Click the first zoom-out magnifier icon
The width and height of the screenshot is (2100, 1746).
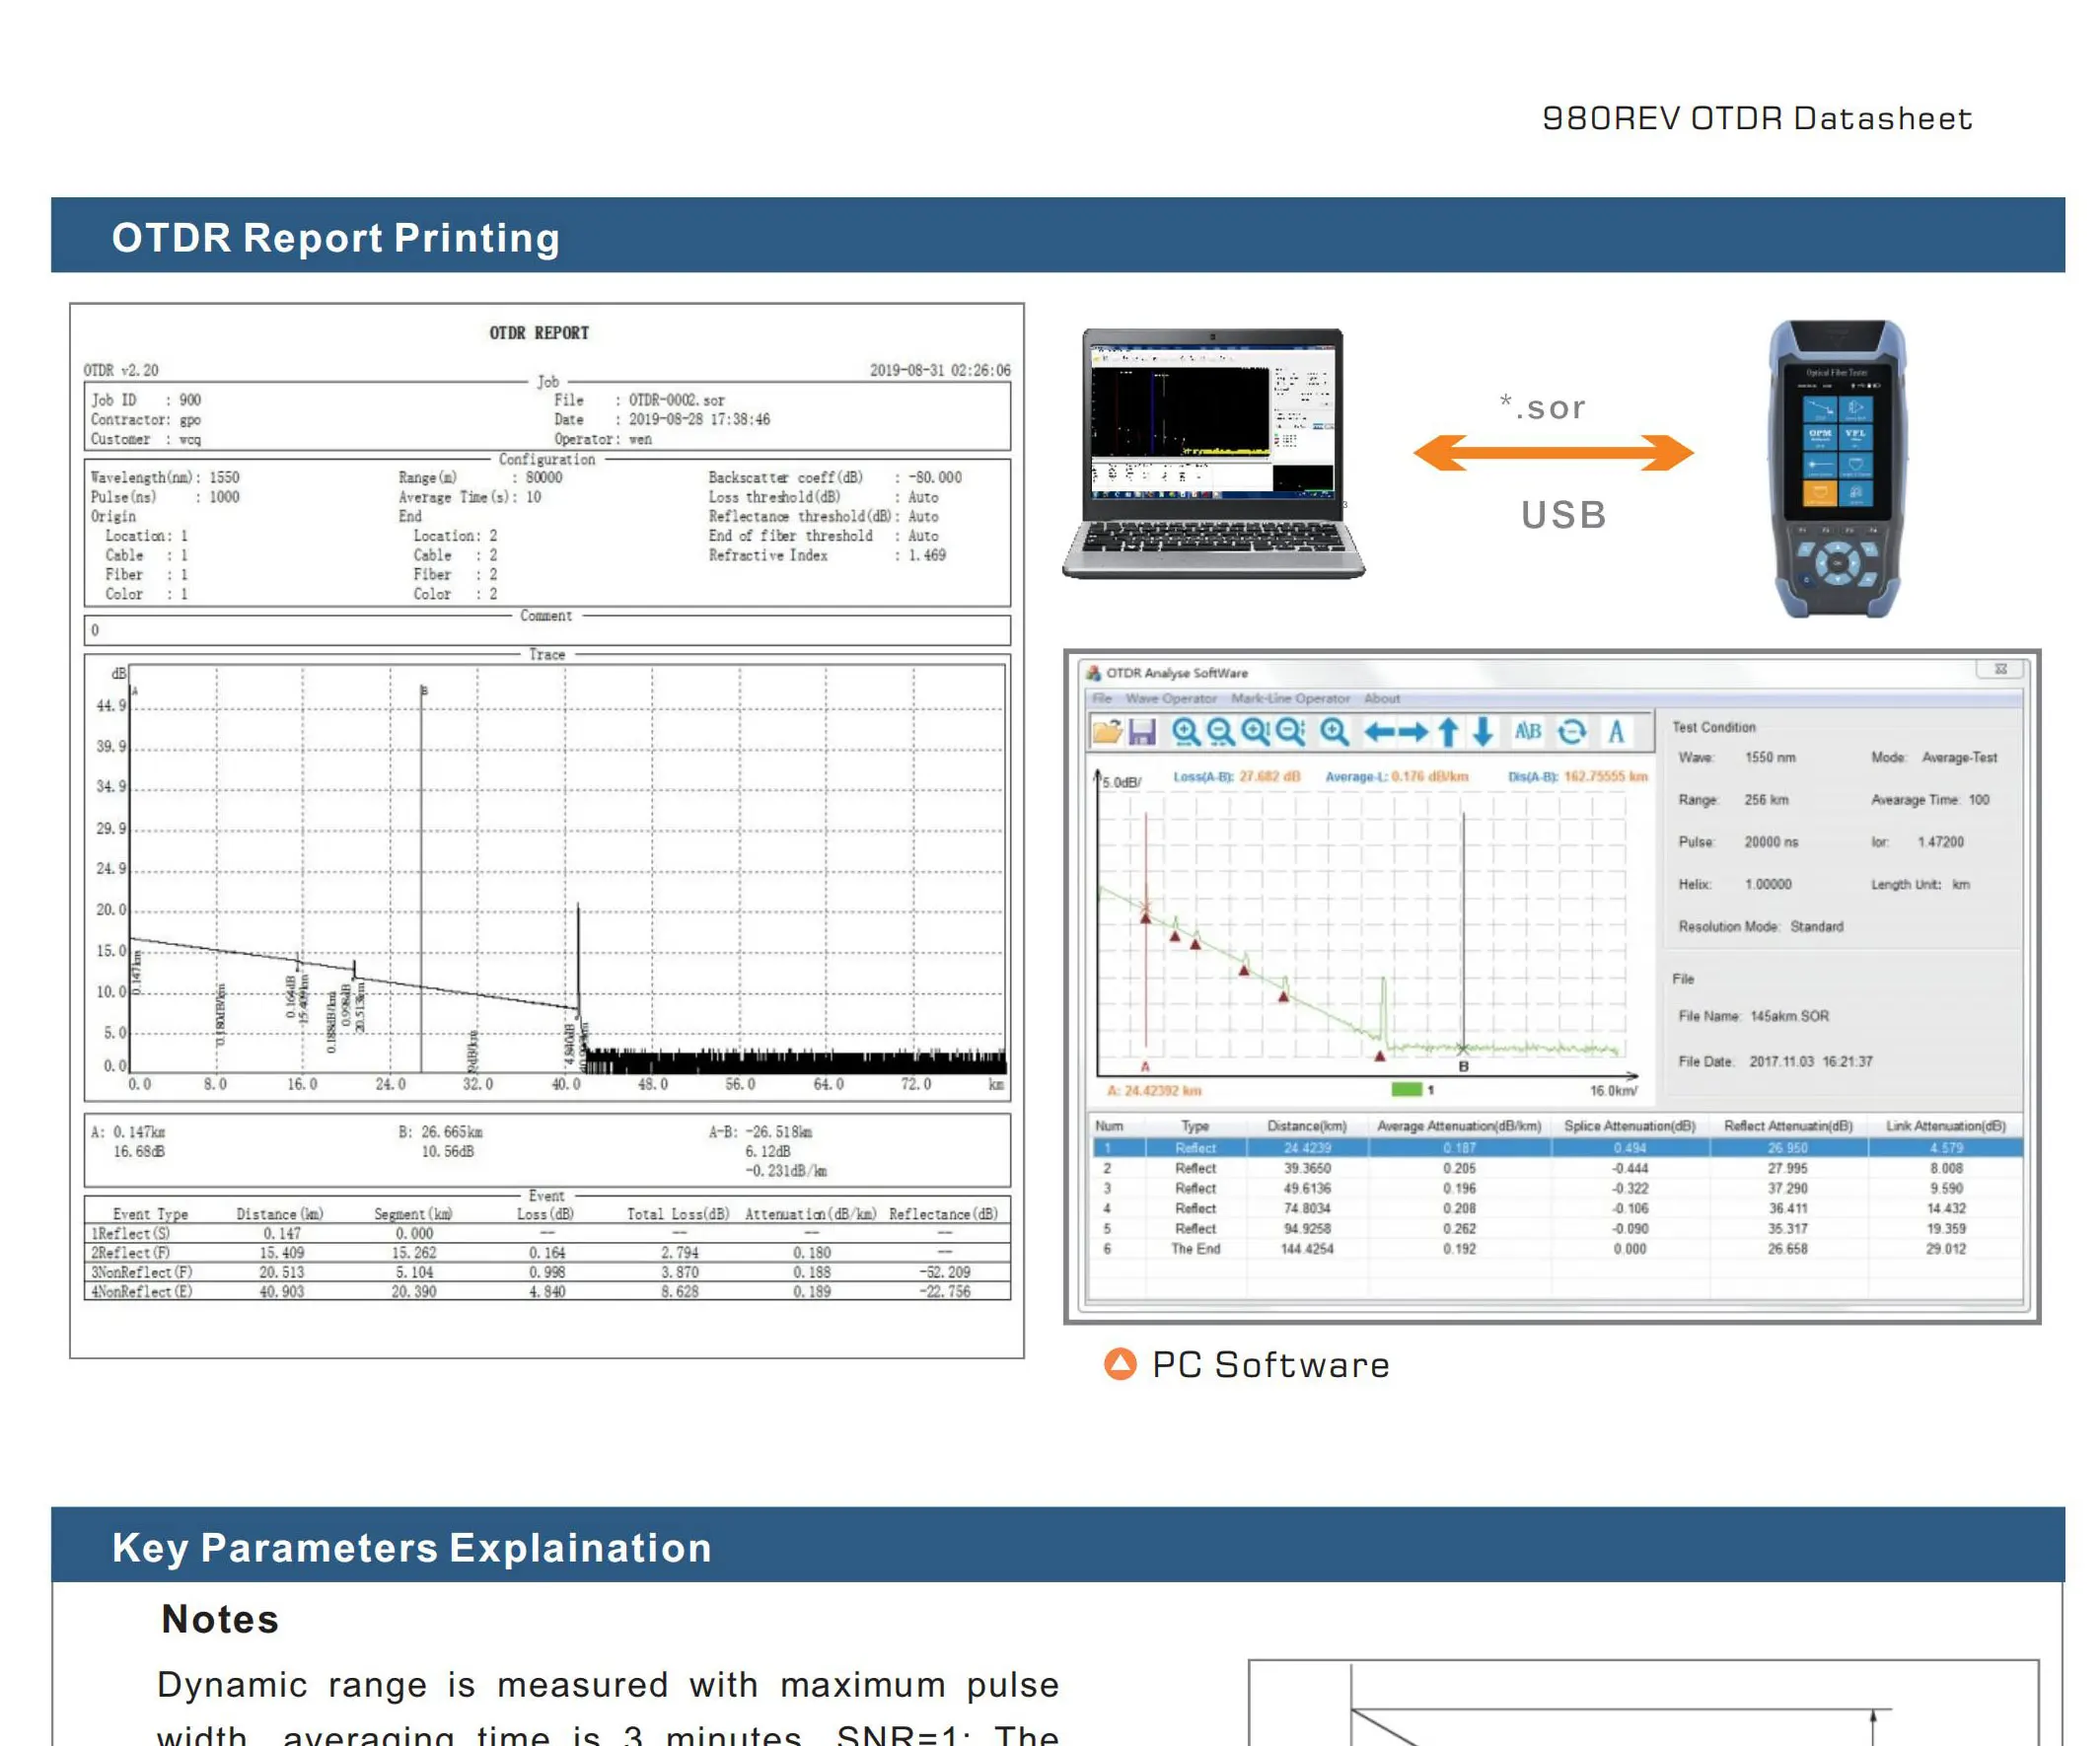[x=1220, y=732]
